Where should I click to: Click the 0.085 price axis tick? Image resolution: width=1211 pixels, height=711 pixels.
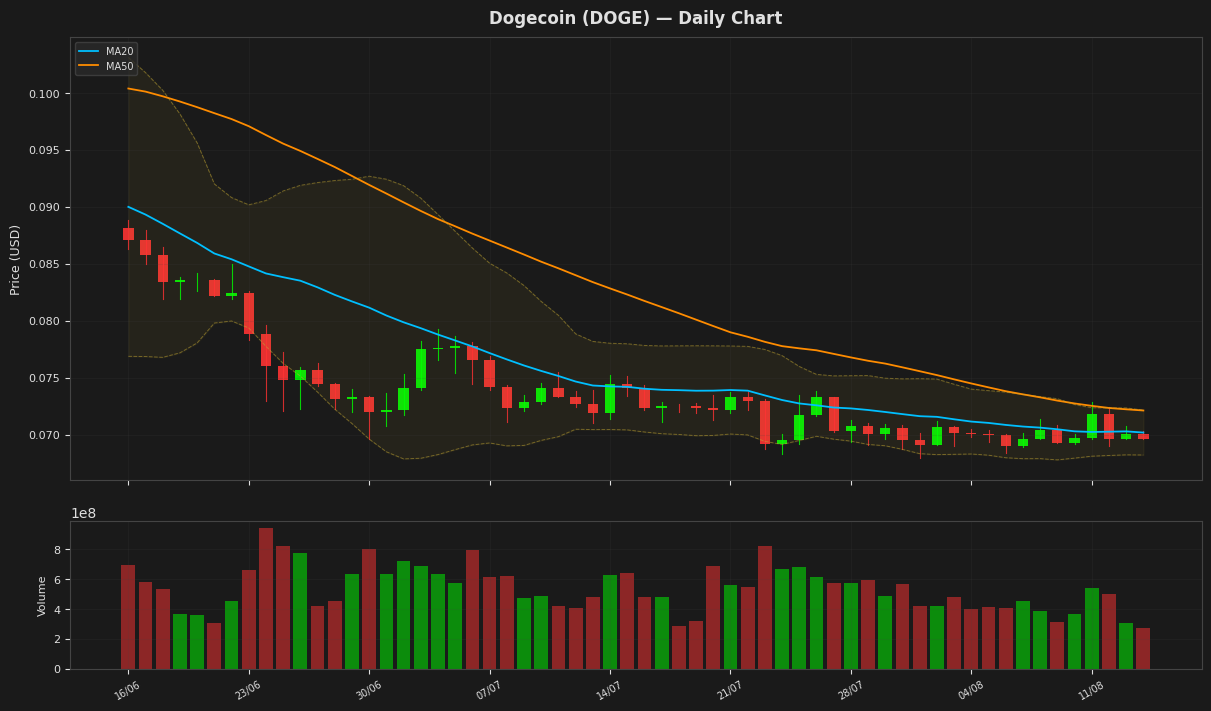[44, 265]
